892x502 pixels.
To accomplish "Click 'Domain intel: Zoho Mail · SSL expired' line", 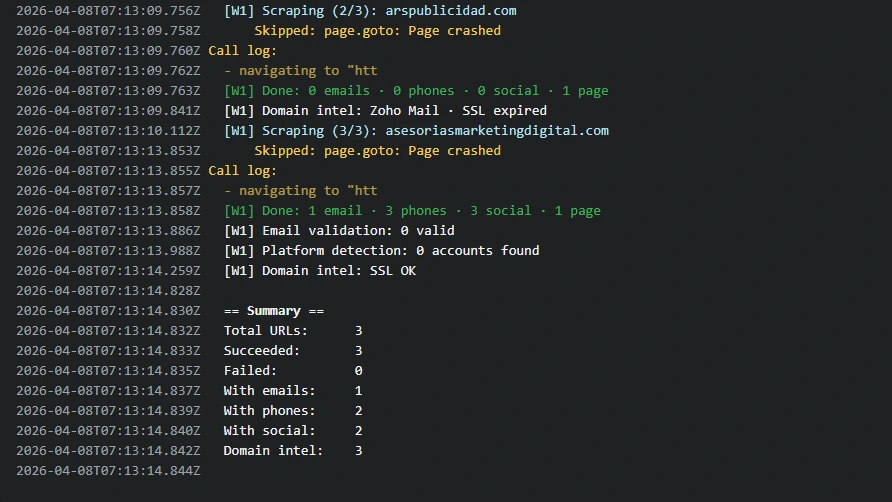I will click(385, 111).
